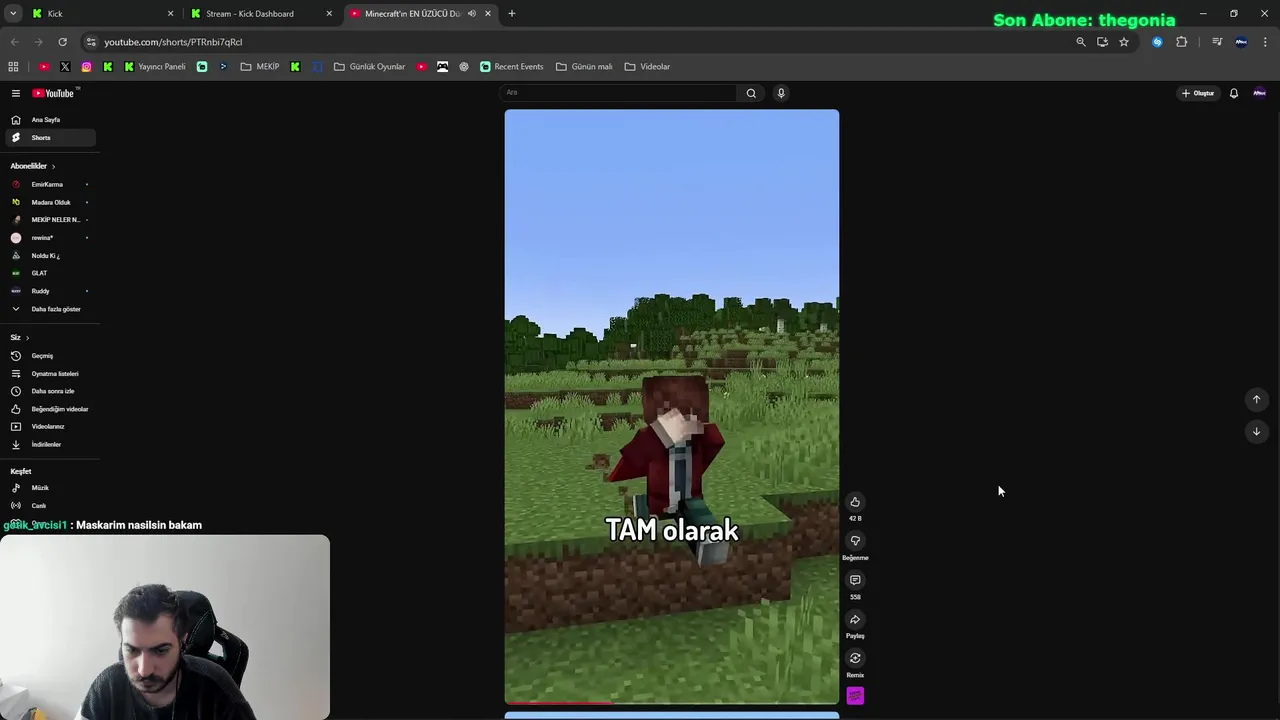
Task: Open Yayıncı Paneli bookmark
Action: tap(155, 67)
